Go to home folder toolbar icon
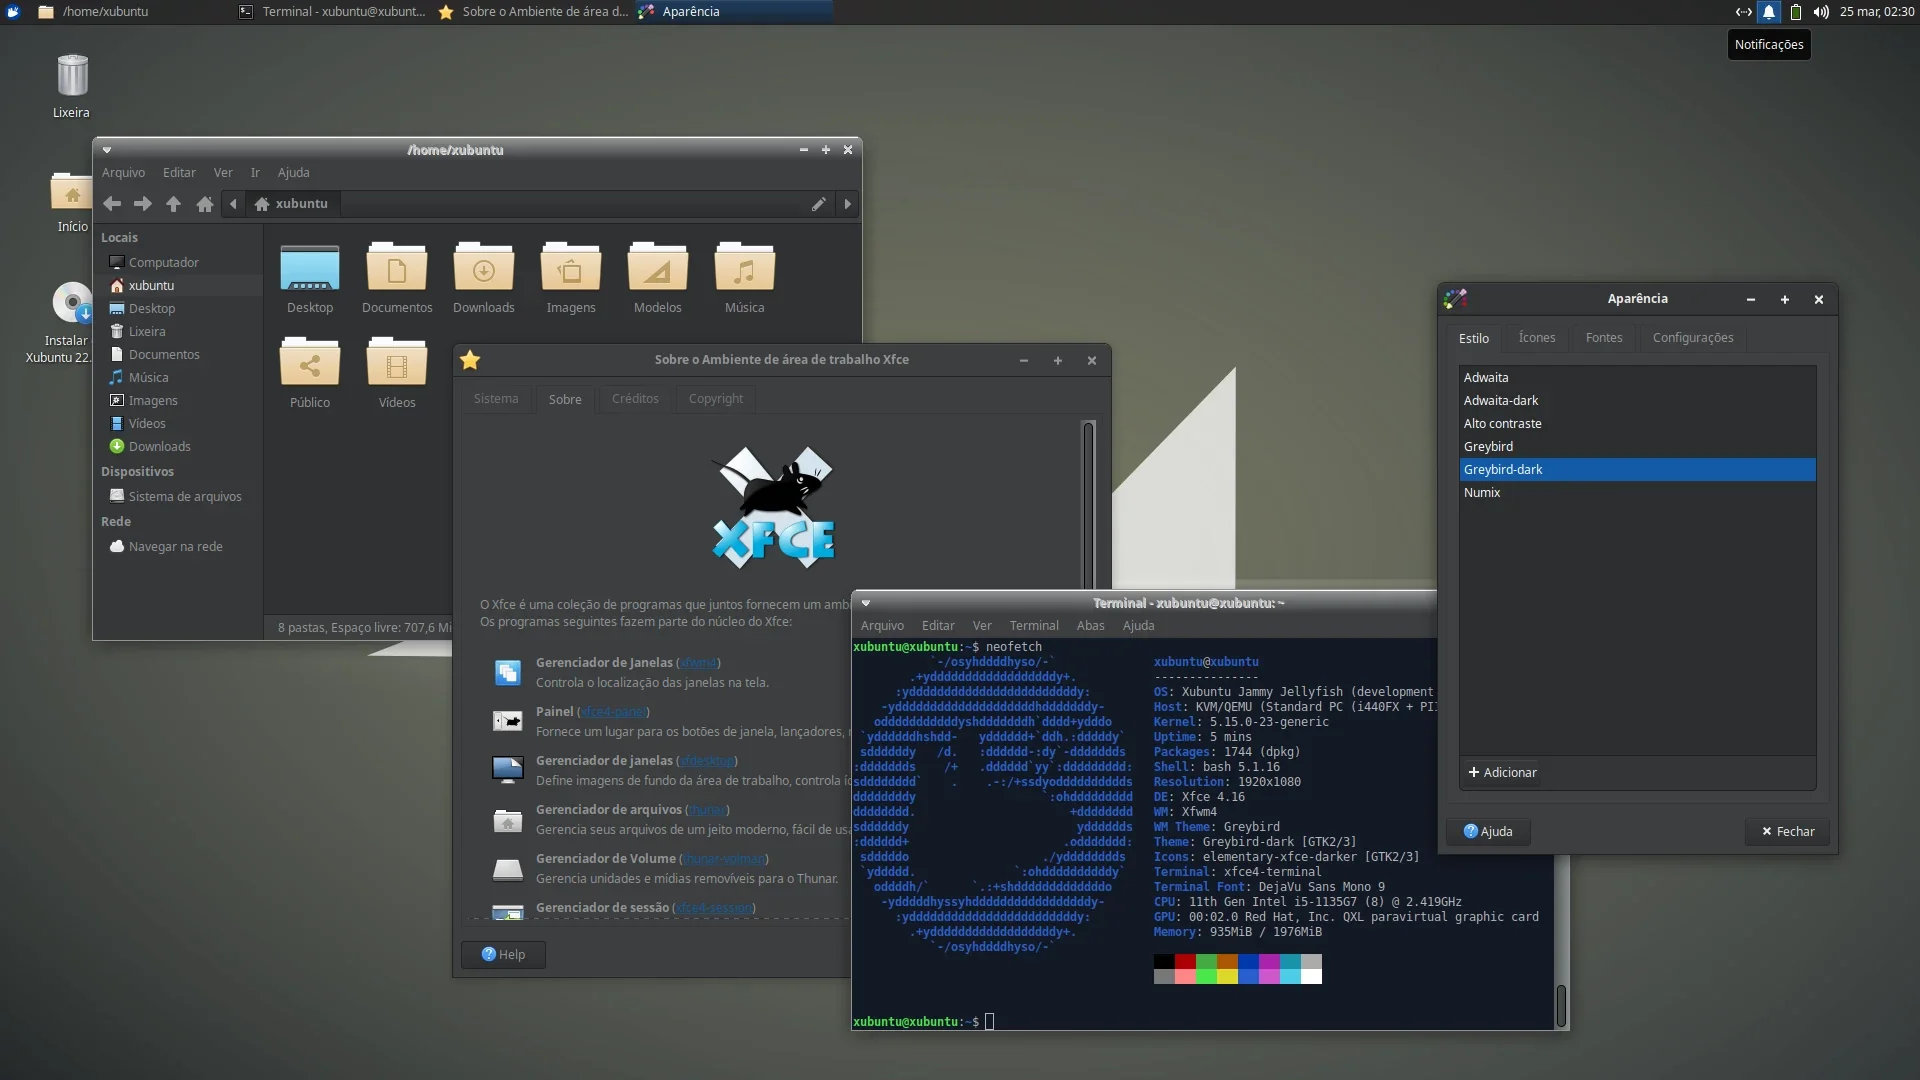1920x1080 pixels. coord(205,204)
